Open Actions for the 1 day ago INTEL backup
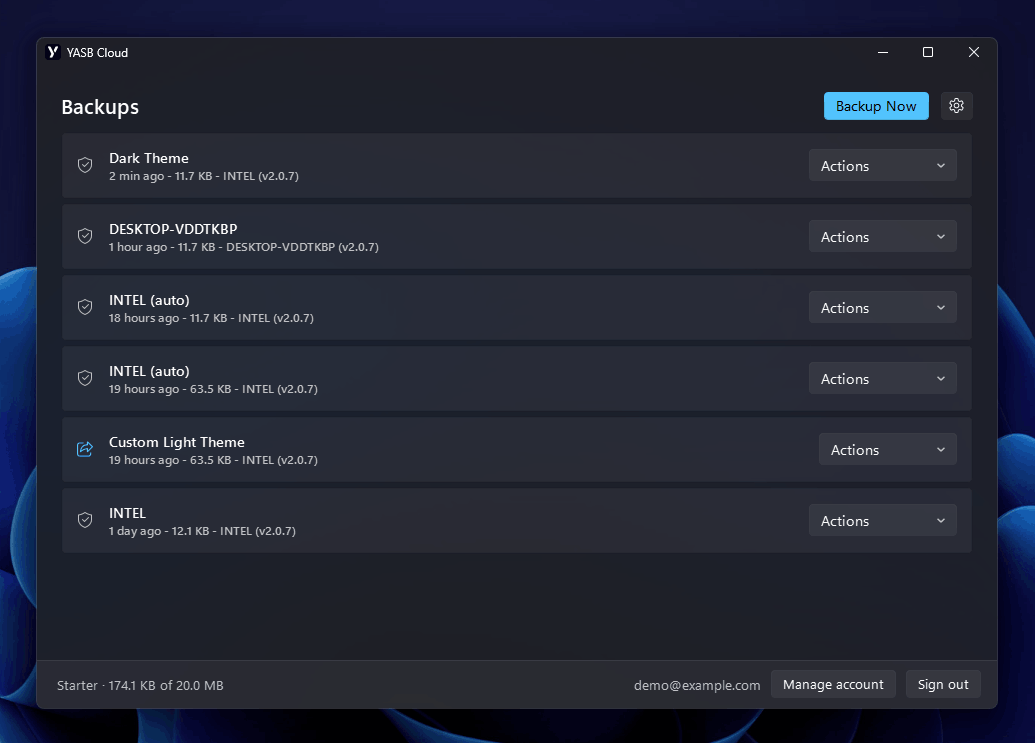 pyautogui.click(x=883, y=521)
